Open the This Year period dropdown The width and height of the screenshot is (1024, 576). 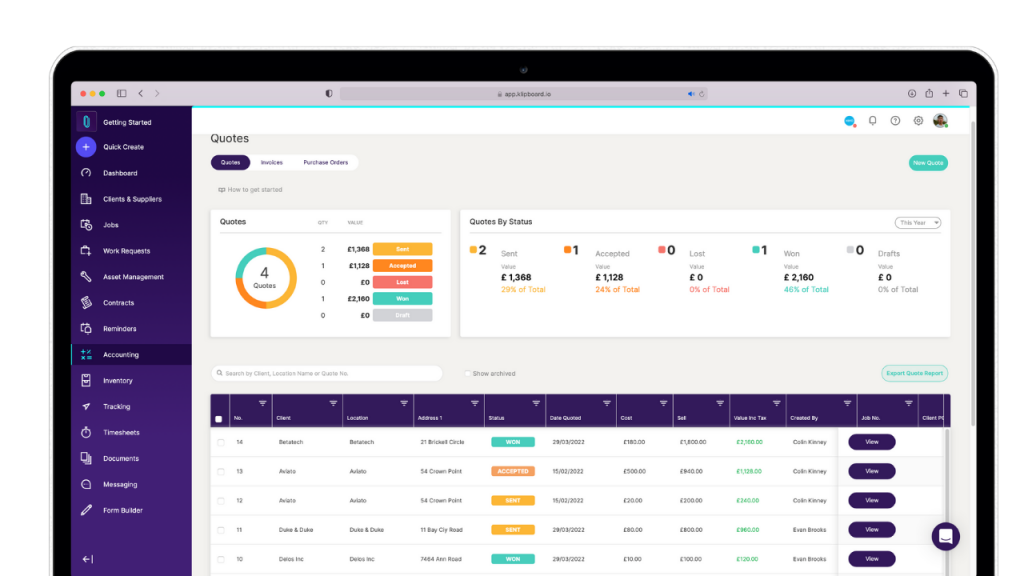918,223
